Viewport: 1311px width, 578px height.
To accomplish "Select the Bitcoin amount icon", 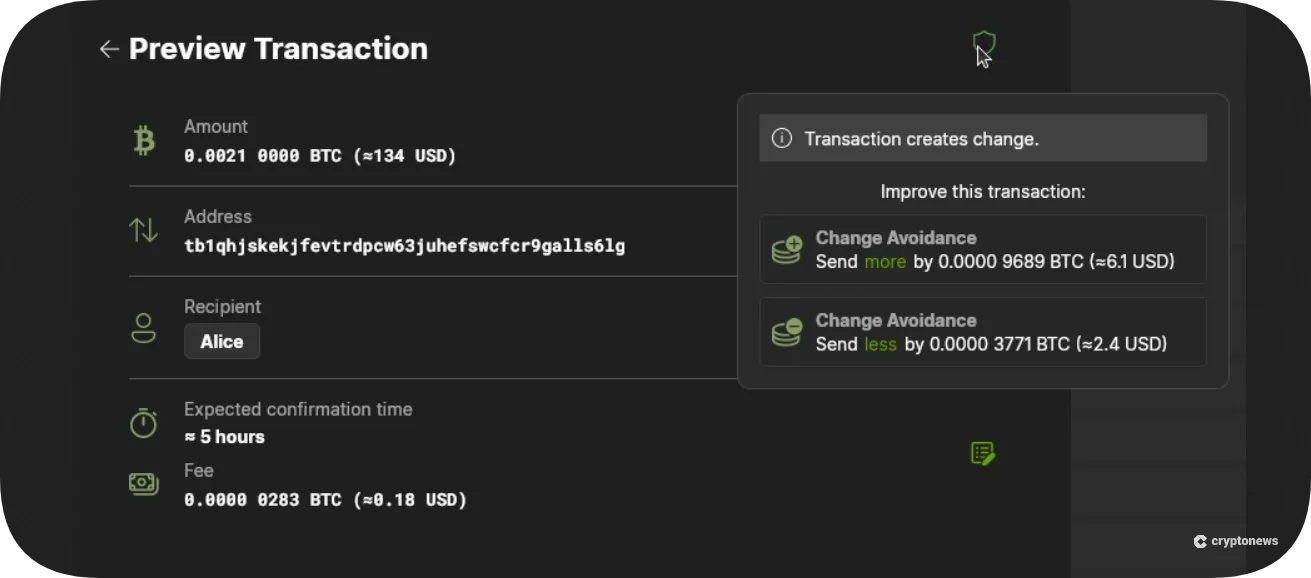I will coord(144,140).
